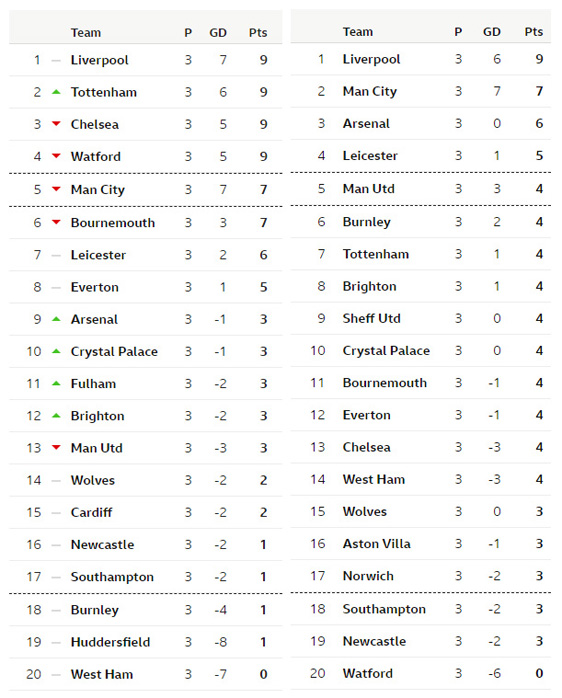Click the green up arrow beside Fulham
Viewport: 562px width, 698px height.
pyautogui.click(x=56, y=383)
